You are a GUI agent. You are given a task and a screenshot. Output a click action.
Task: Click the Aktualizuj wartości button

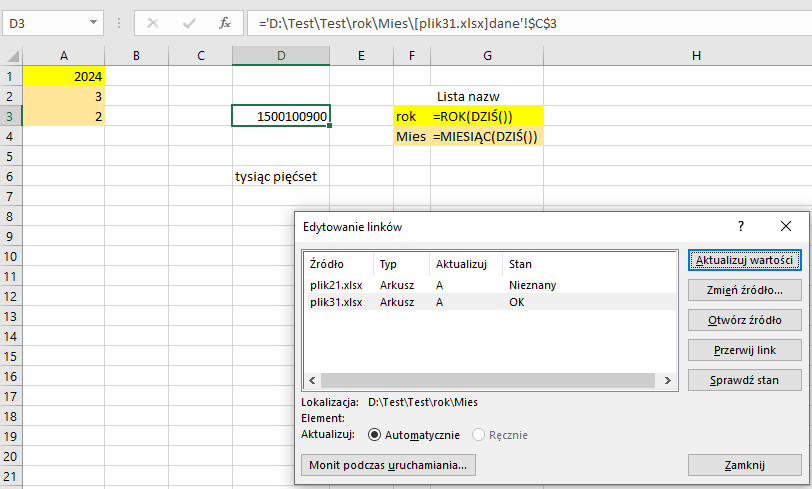[x=744, y=260]
